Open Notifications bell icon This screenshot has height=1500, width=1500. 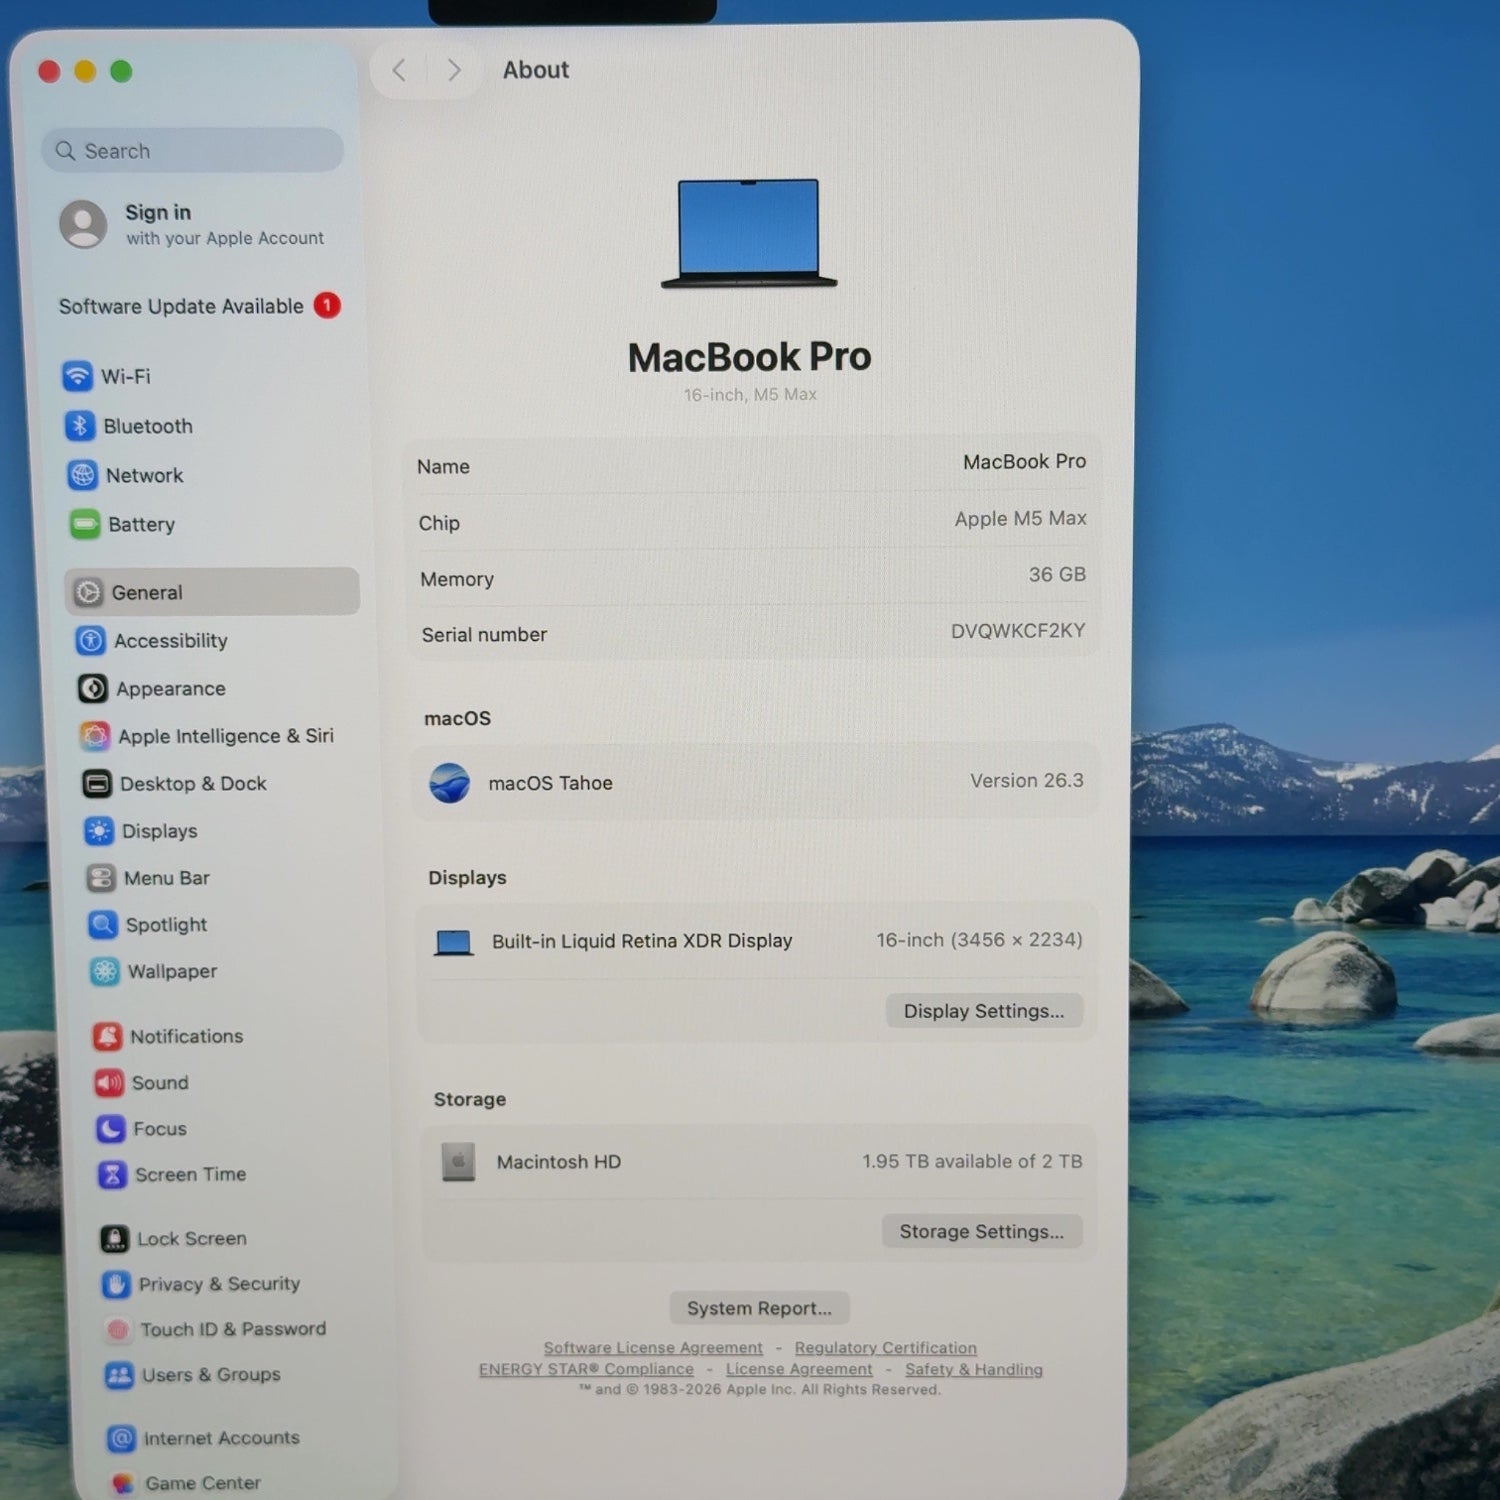point(108,1036)
